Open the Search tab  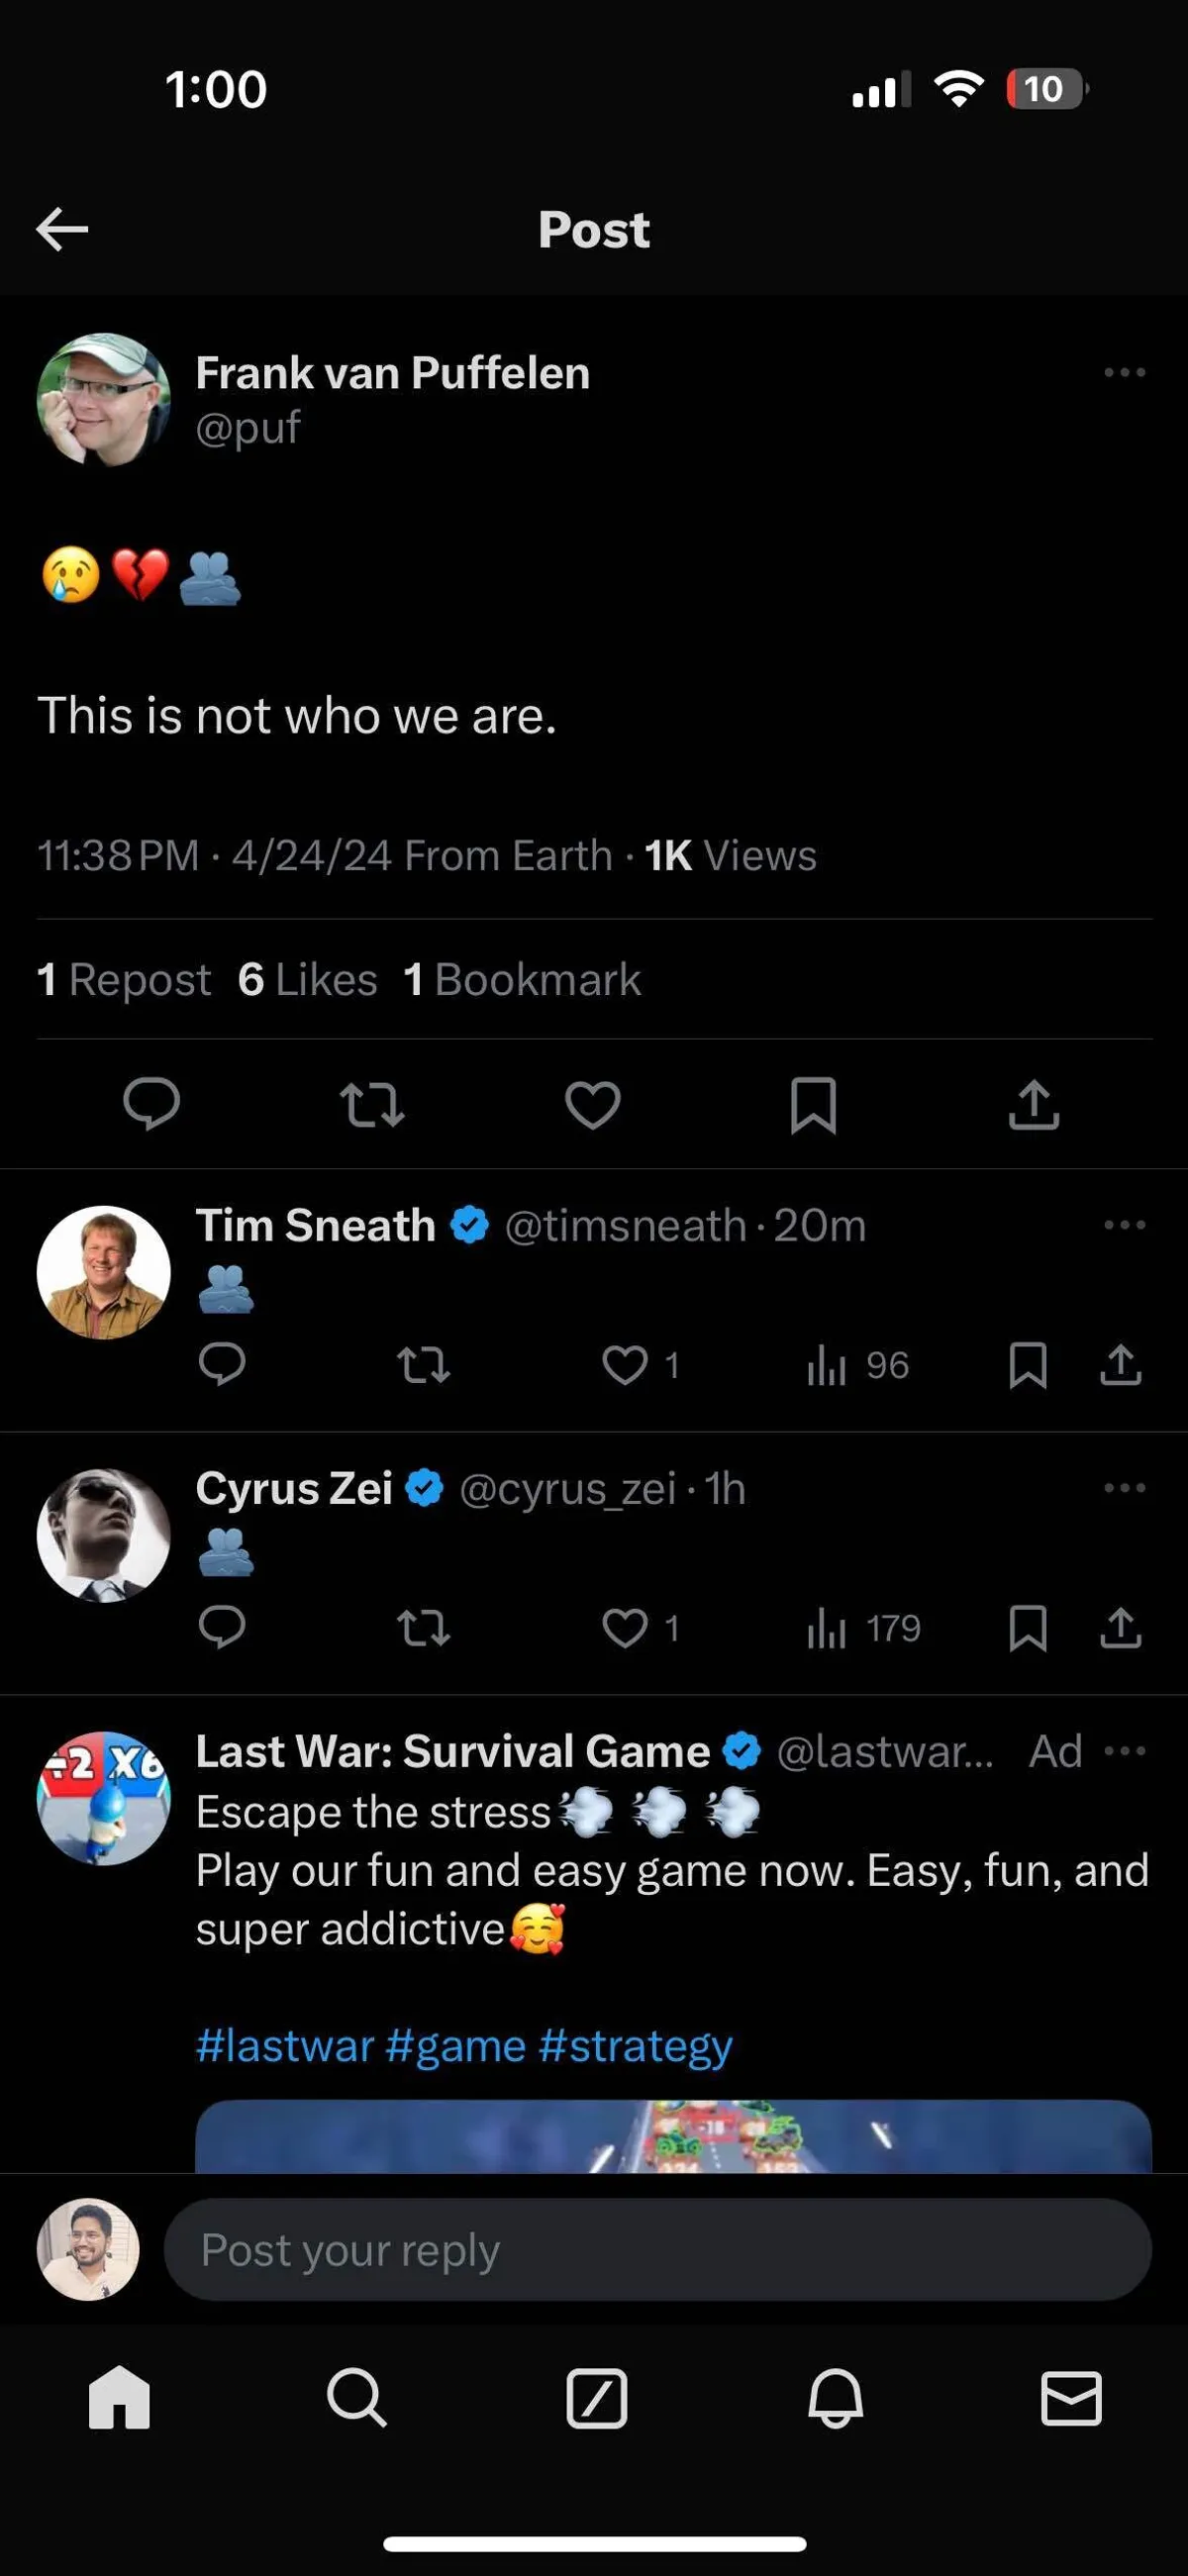[356, 2398]
